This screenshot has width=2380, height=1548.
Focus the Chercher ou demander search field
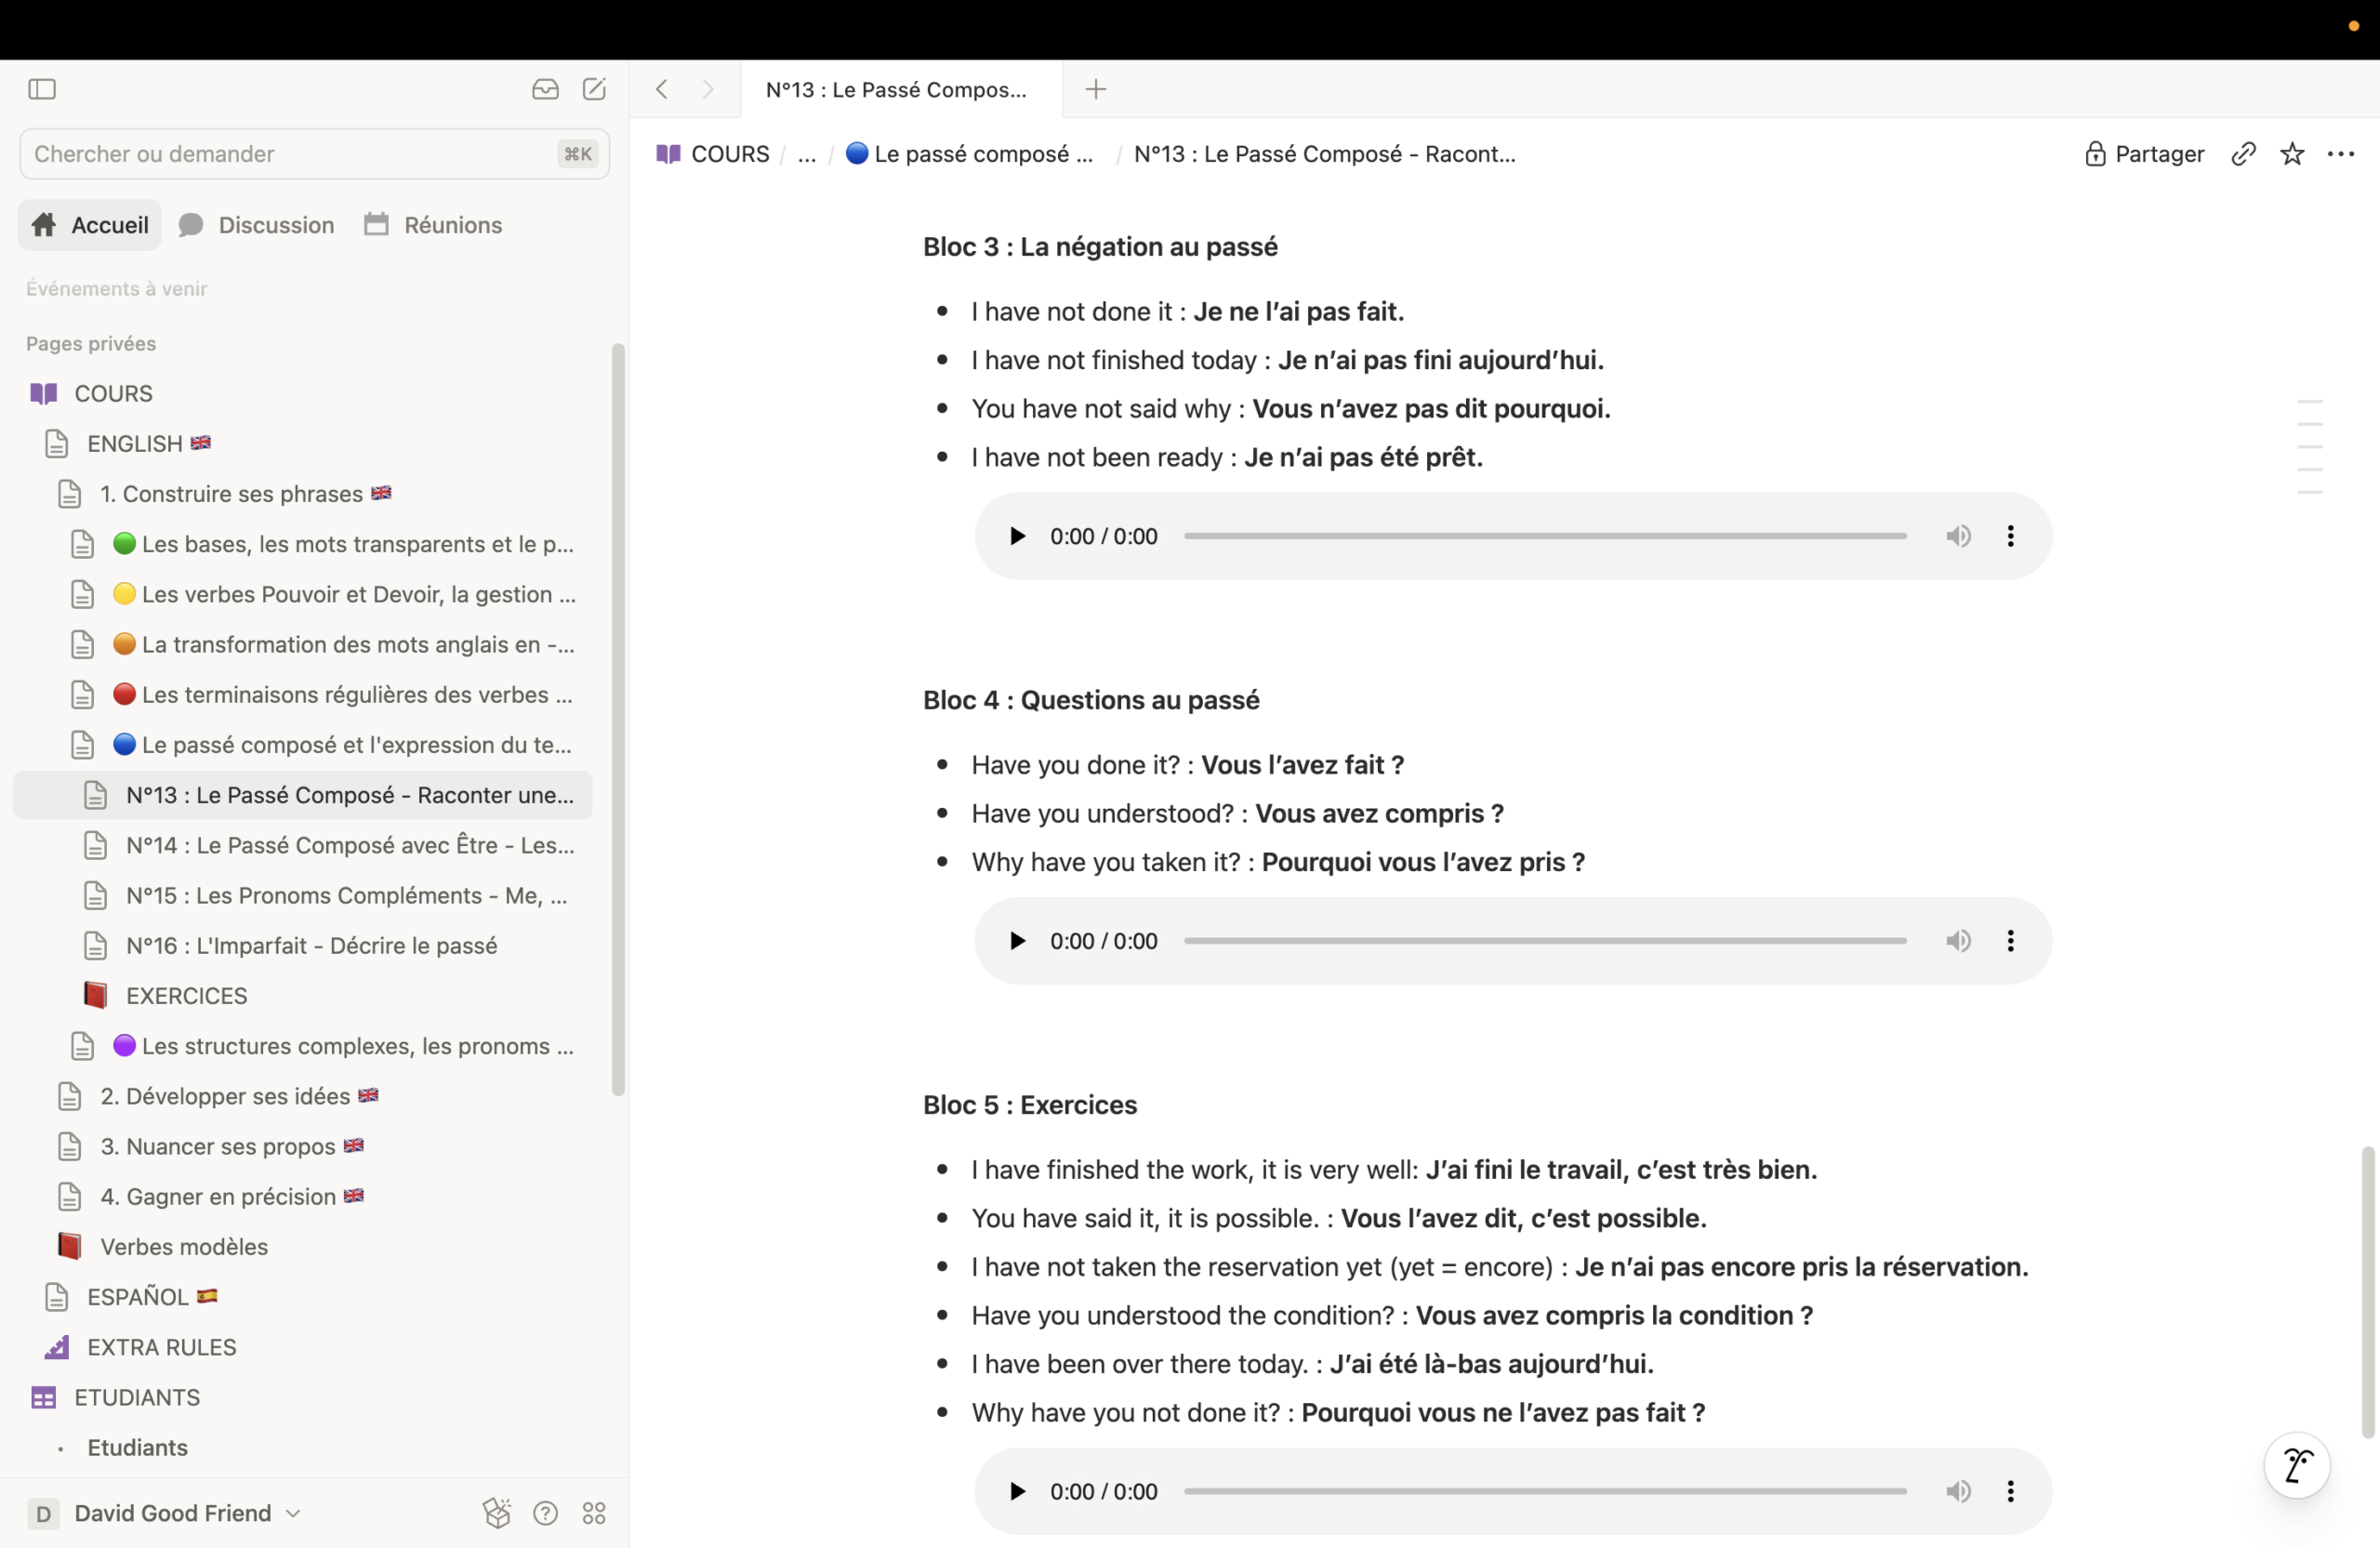point(315,154)
